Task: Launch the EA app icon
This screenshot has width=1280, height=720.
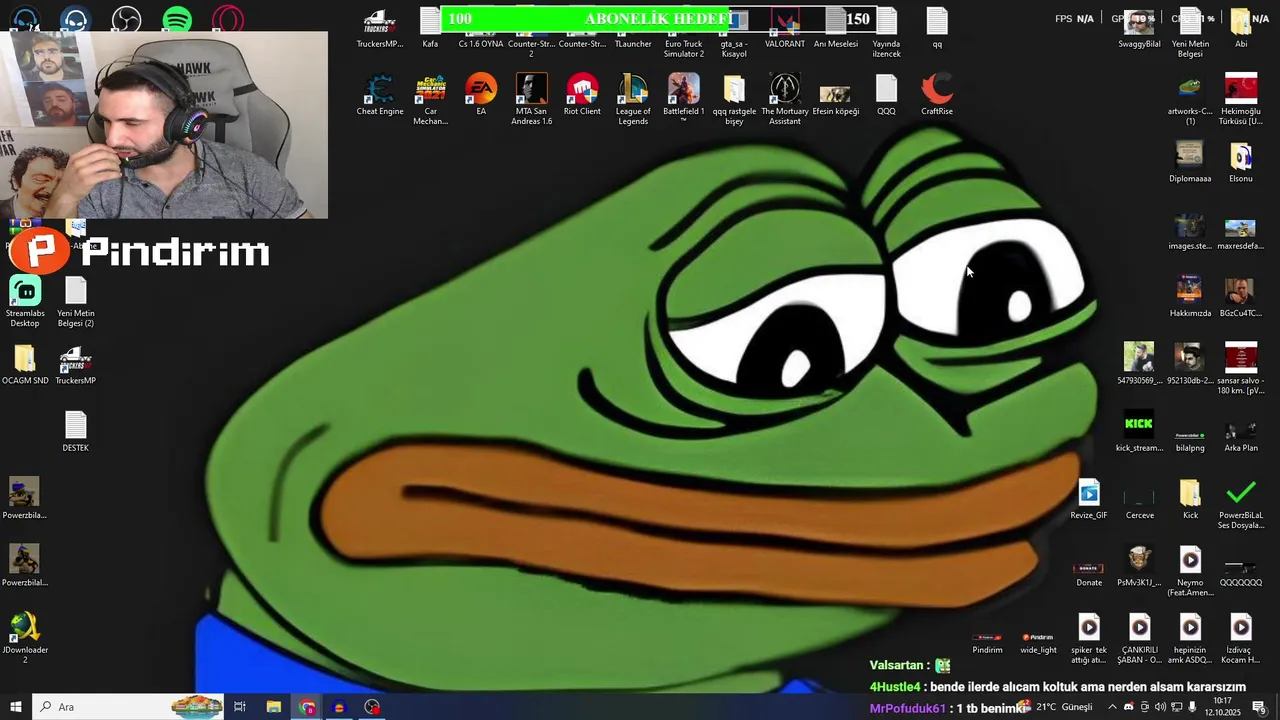Action: point(481,95)
